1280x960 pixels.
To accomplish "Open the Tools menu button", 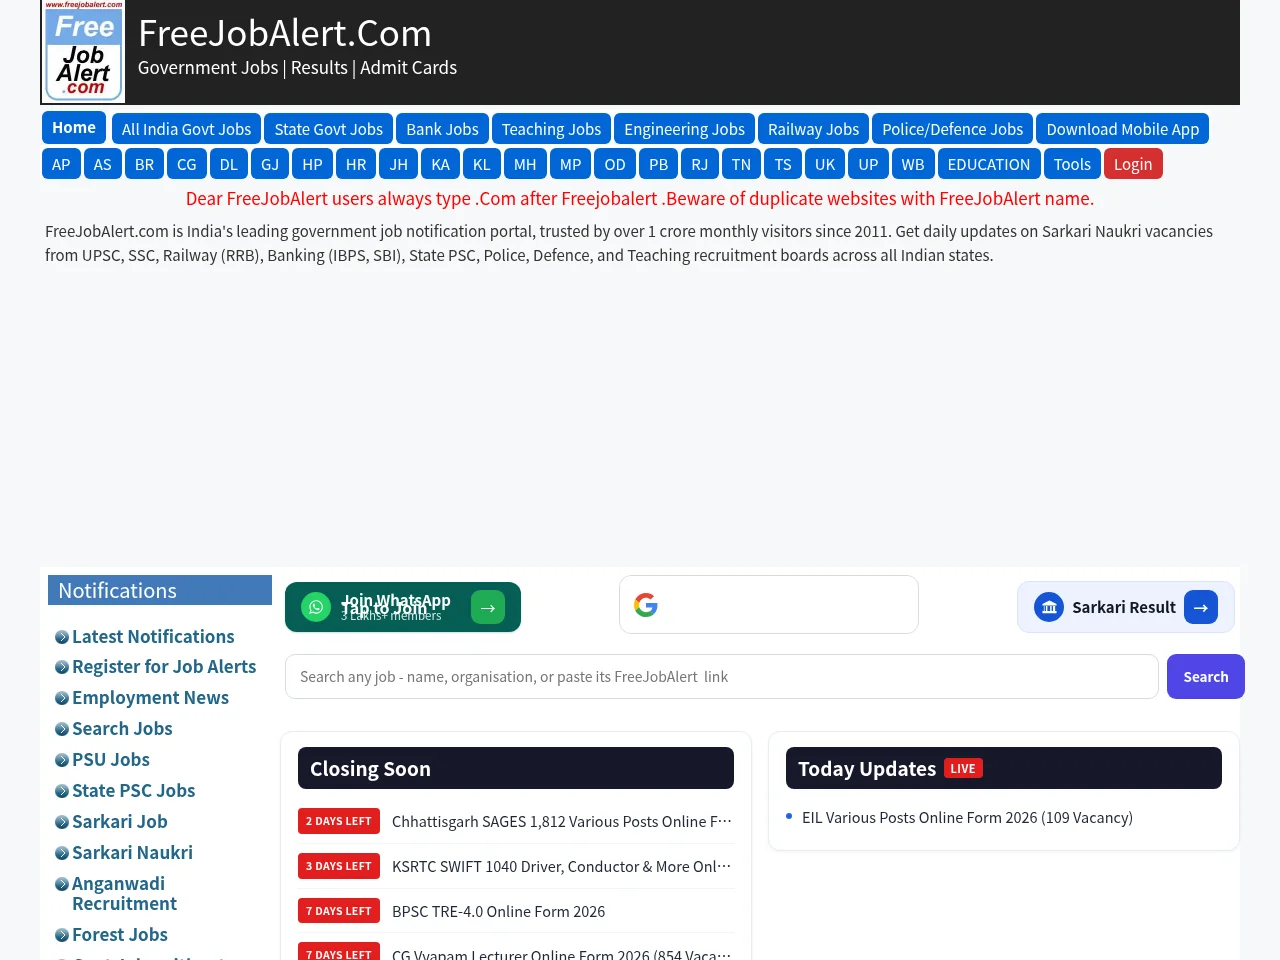I will [x=1072, y=164].
